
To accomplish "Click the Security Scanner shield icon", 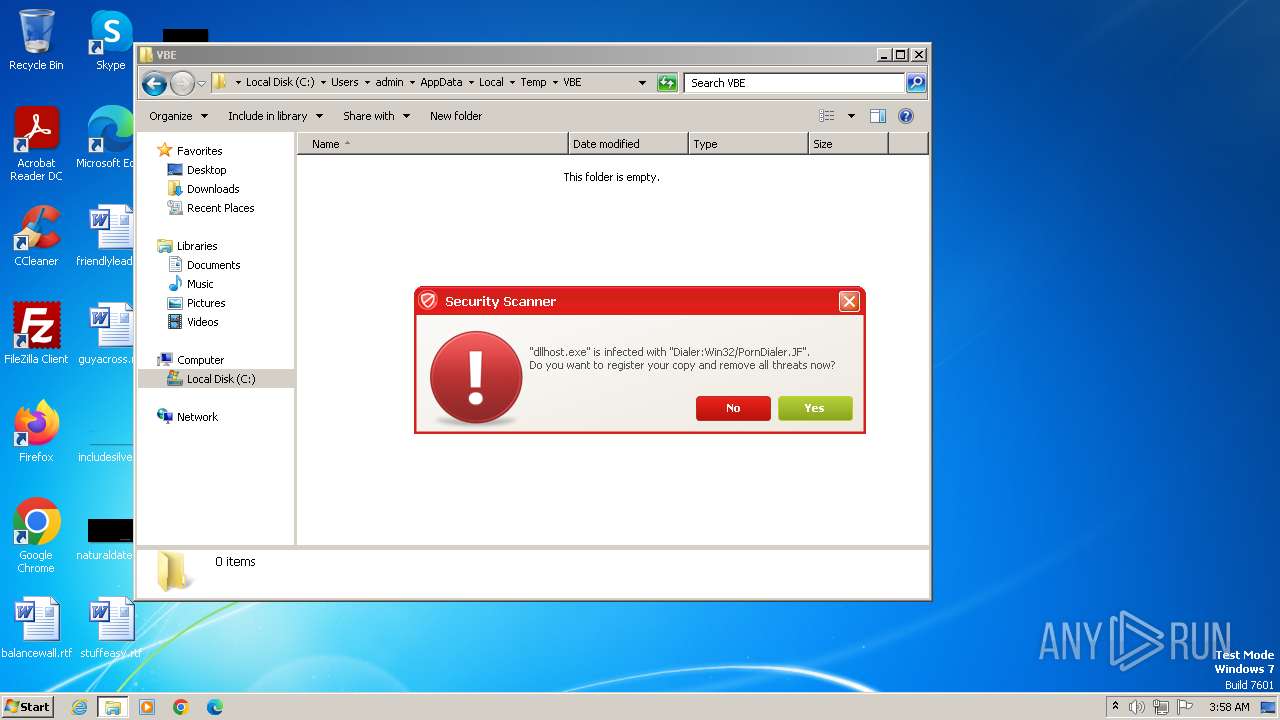I will (x=429, y=301).
